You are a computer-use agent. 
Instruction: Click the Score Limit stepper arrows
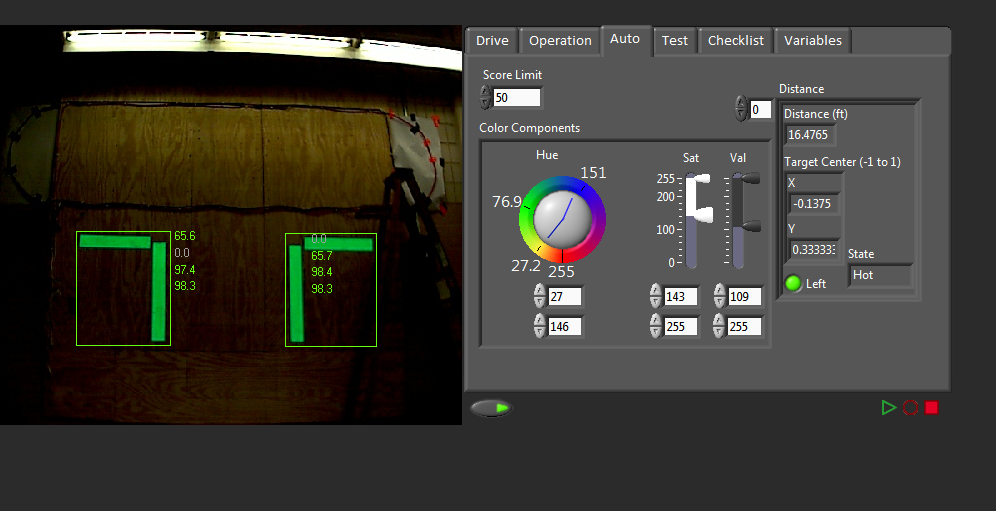[486, 97]
